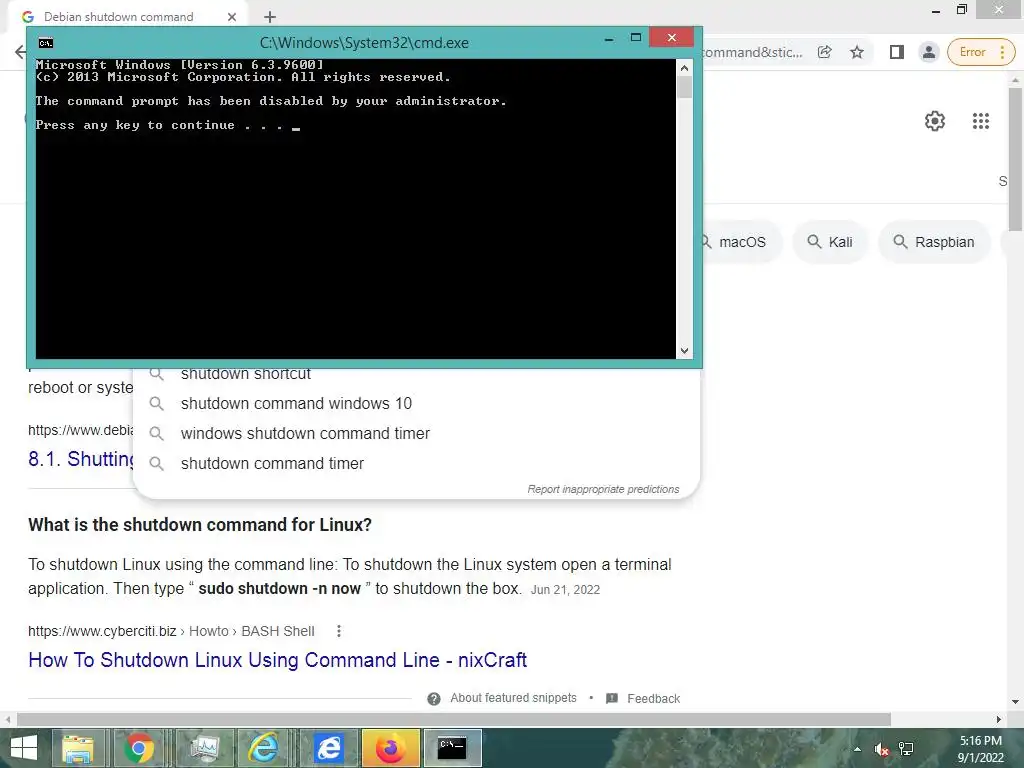Open the Windows Start button

point(24,748)
